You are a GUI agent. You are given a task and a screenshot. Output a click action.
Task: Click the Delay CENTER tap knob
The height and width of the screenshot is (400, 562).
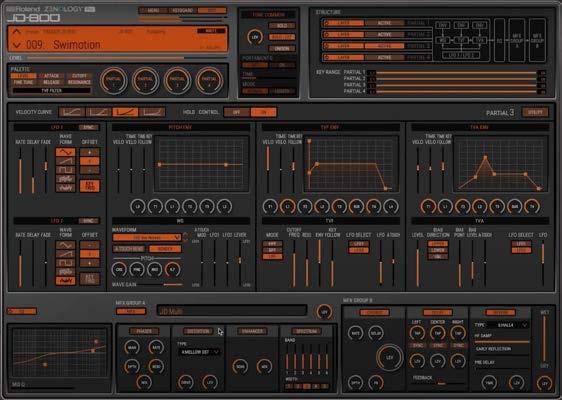click(x=438, y=333)
